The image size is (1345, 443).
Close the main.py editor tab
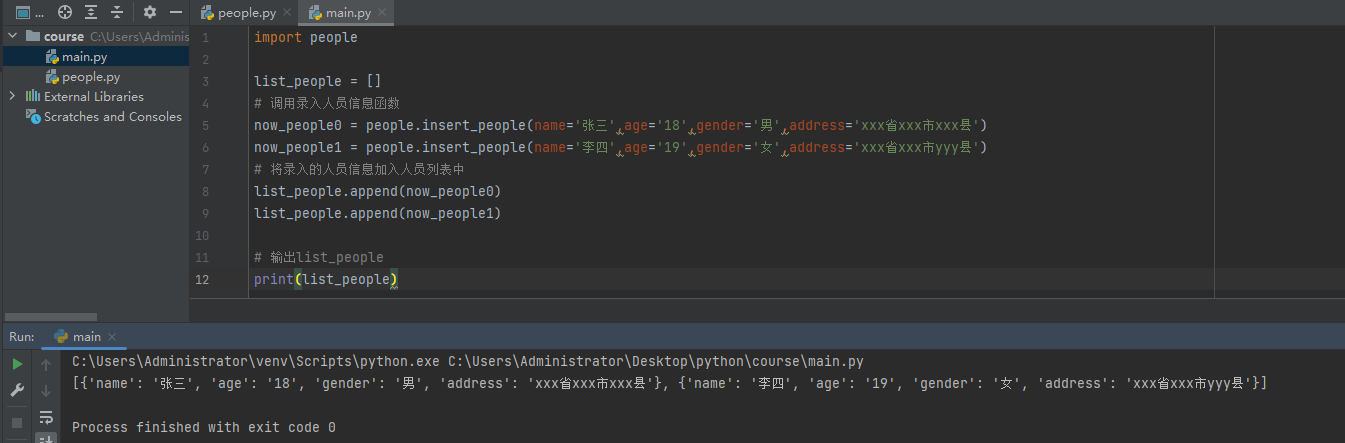(382, 13)
